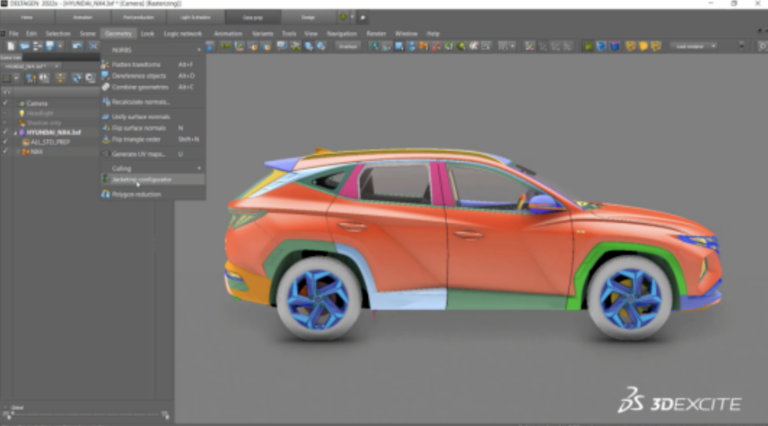Toggle visibility checkmark for Camera node
768x426 pixels.
click(x=6, y=103)
